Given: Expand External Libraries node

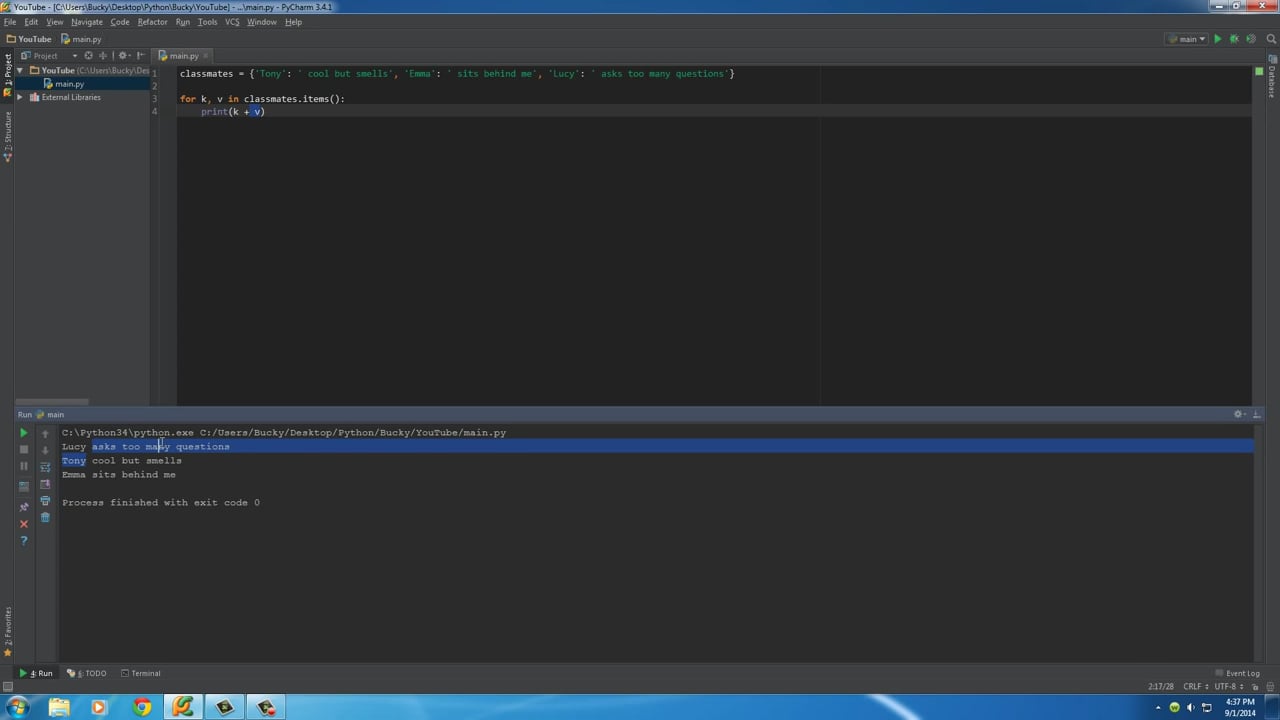Looking at the screenshot, I should pos(21,97).
